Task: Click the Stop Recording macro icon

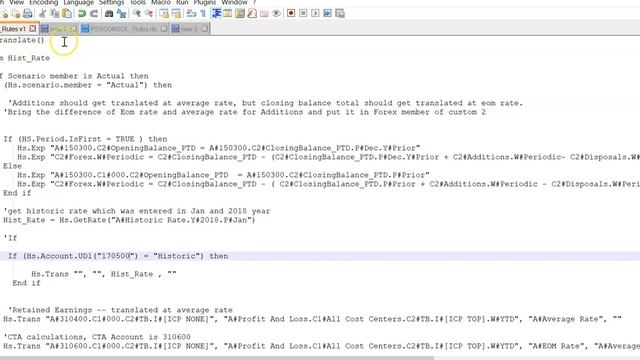Action: [303, 13]
